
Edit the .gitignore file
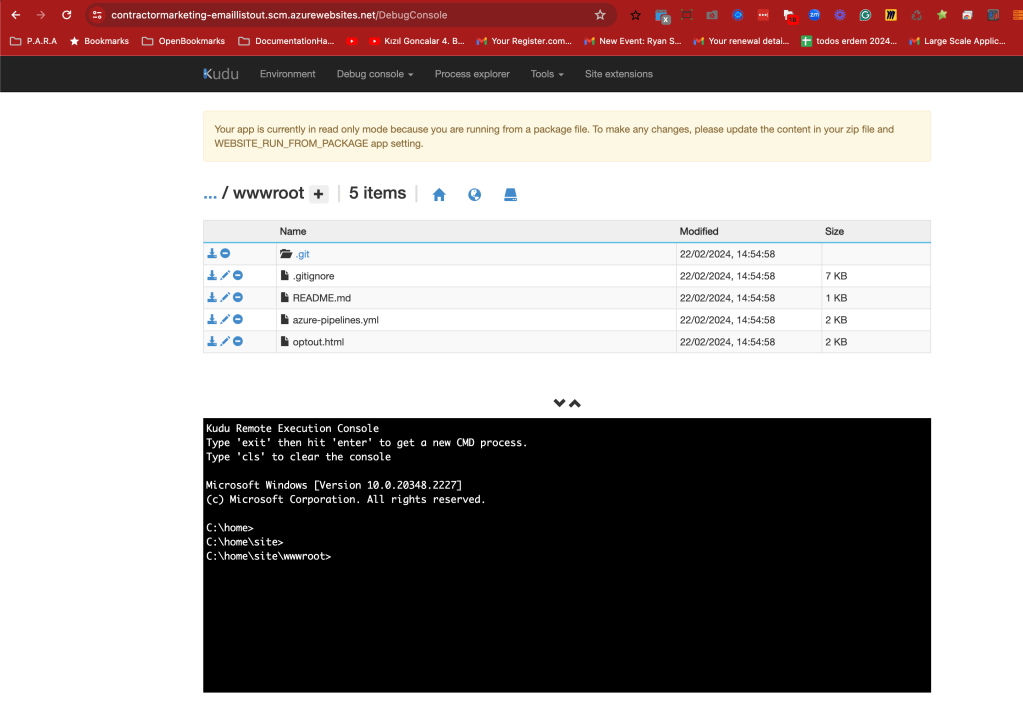[x=225, y=276]
